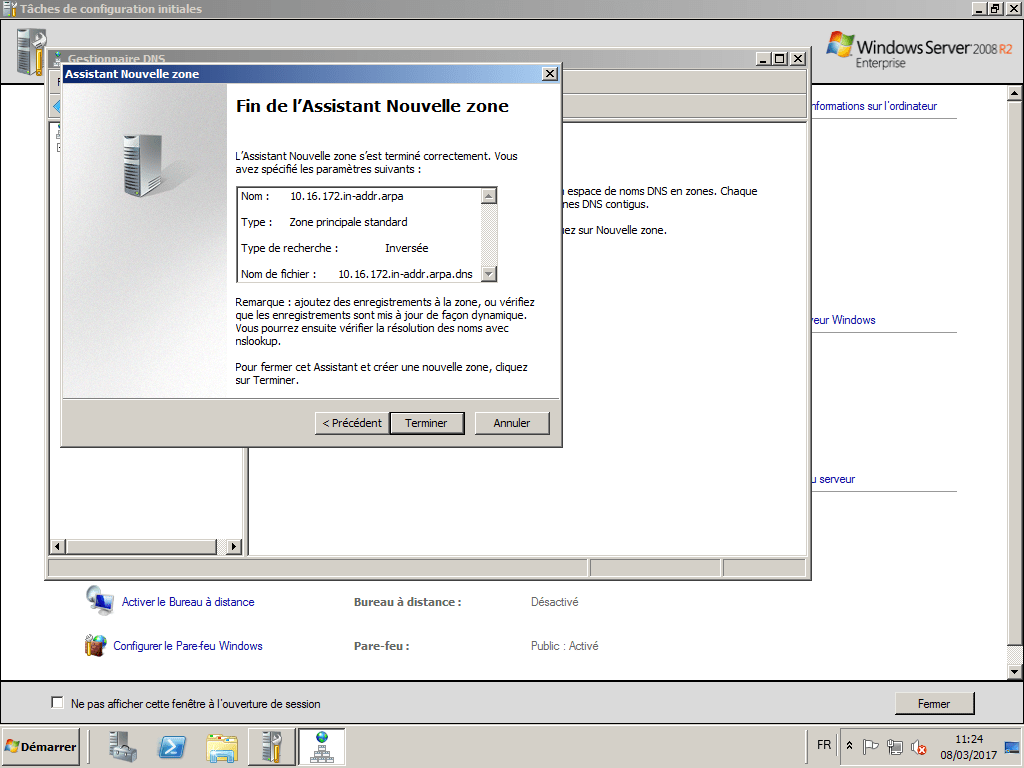Open PowerShell from the taskbar
This screenshot has height=768, width=1024.
[170, 747]
